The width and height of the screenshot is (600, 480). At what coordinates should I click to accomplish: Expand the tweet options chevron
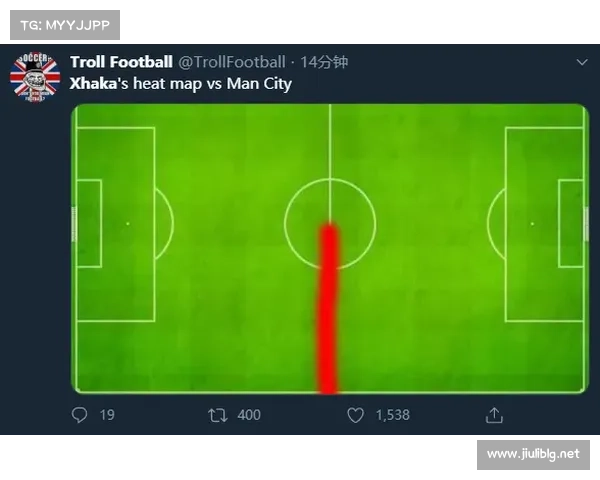point(582,62)
